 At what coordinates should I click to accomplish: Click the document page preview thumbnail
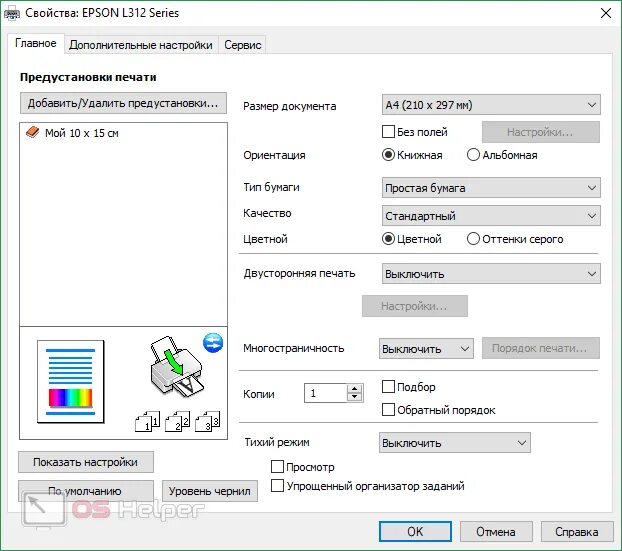pyautogui.click(x=71, y=382)
